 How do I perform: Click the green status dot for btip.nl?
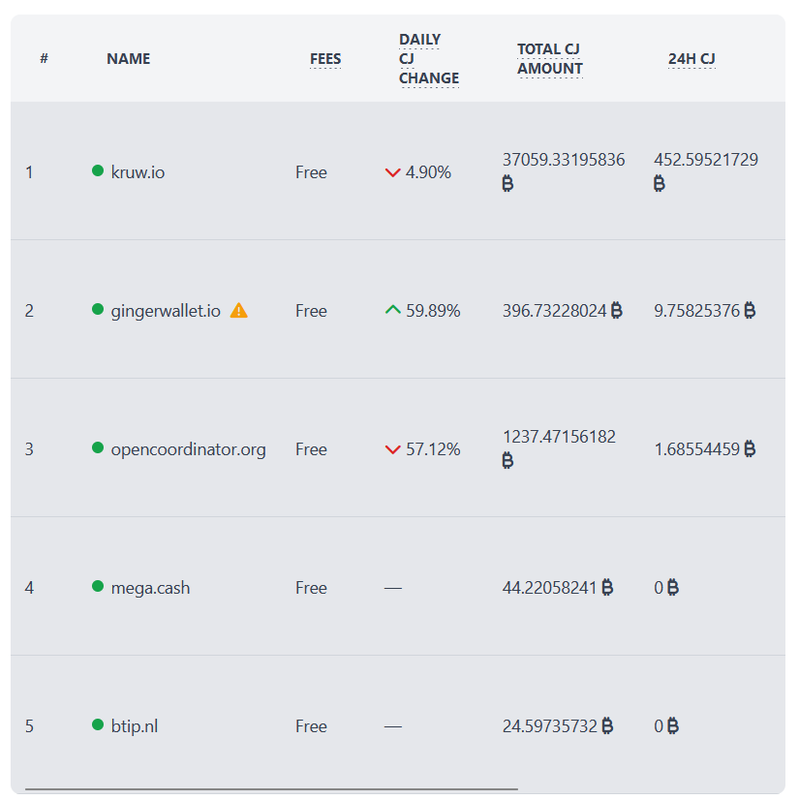point(97,724)
